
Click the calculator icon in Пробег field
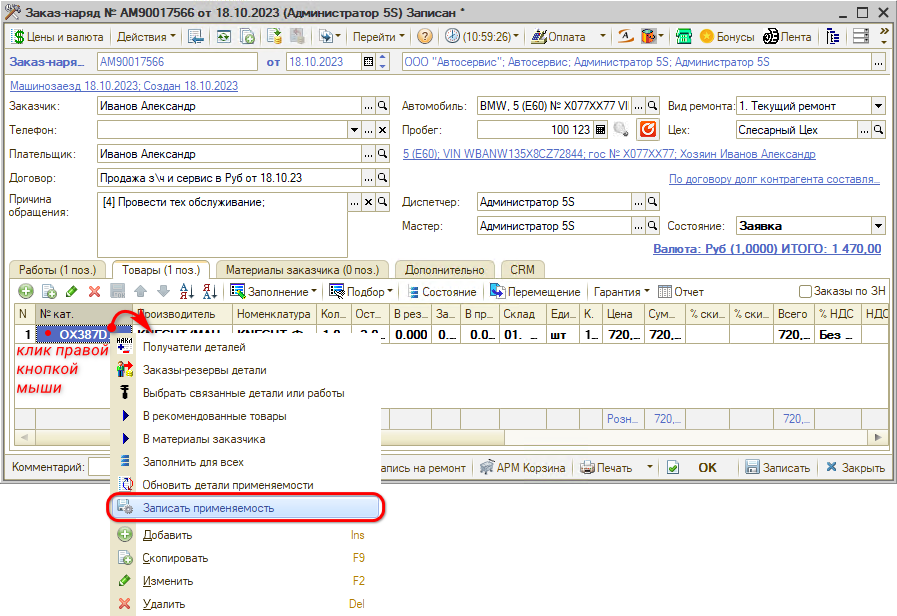pos(600,130)
